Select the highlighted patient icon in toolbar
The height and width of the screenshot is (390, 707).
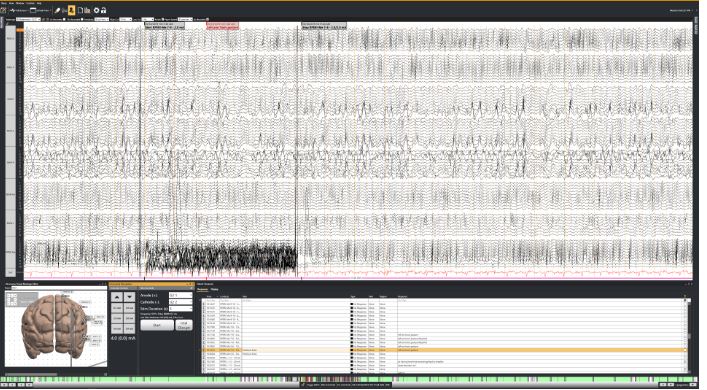click(71, 10)
